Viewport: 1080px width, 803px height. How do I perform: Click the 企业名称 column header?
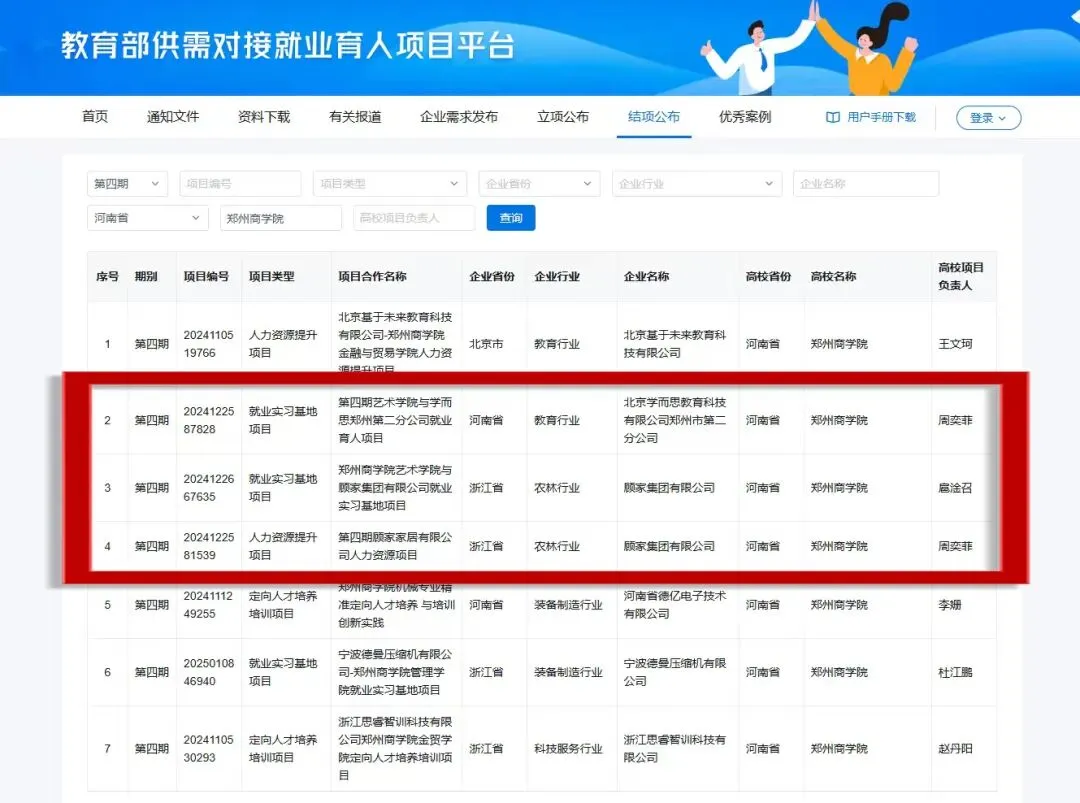[646, 276]
